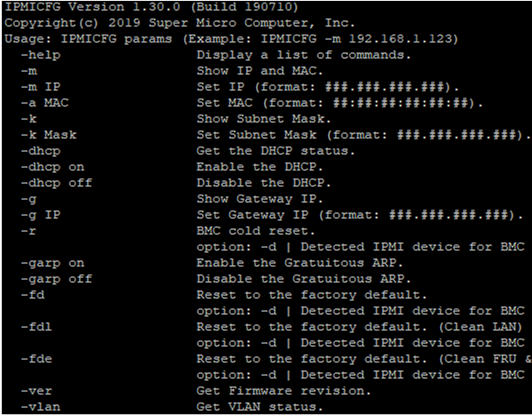The width and height of the screenshot is (532, 415).
Task: Click the -fde option
Action: (x=36, y=359)
